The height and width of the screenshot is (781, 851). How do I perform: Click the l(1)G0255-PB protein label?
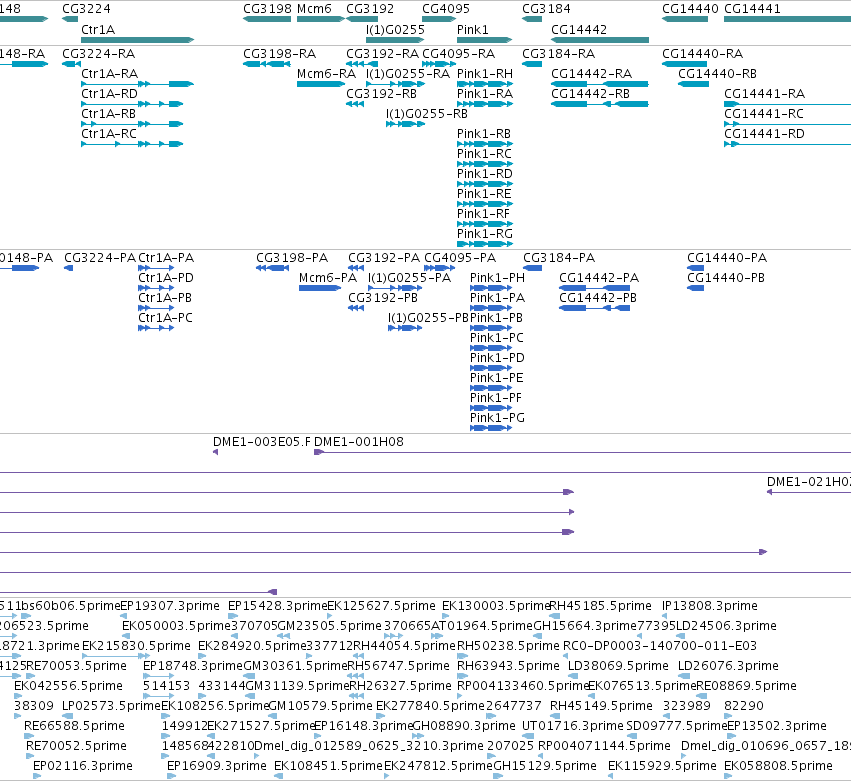pyautogui.click(x=428, y=318)
